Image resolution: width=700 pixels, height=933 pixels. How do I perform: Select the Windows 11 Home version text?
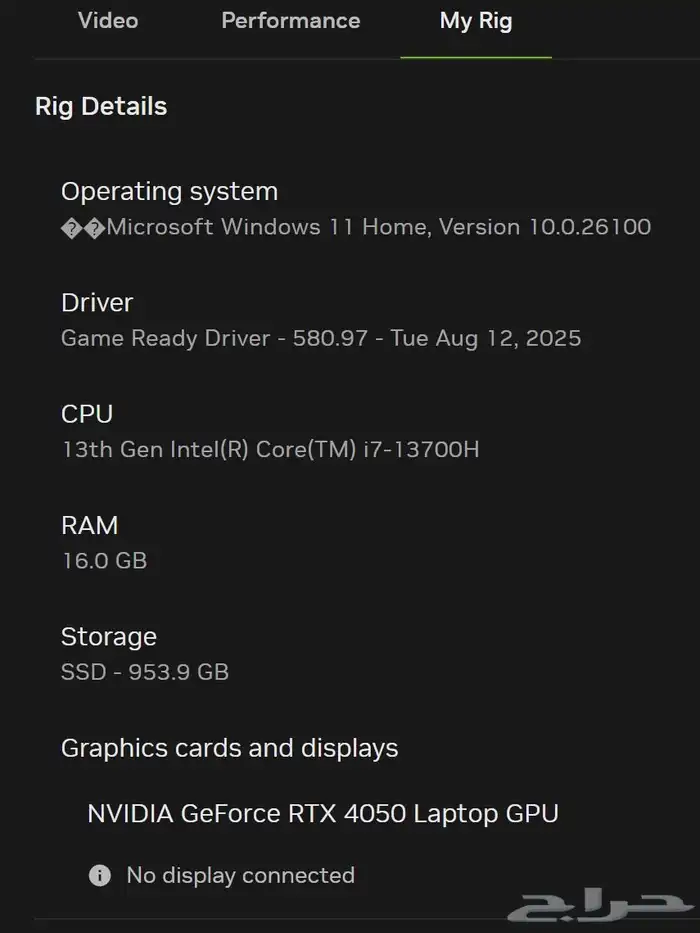point(379,227)
